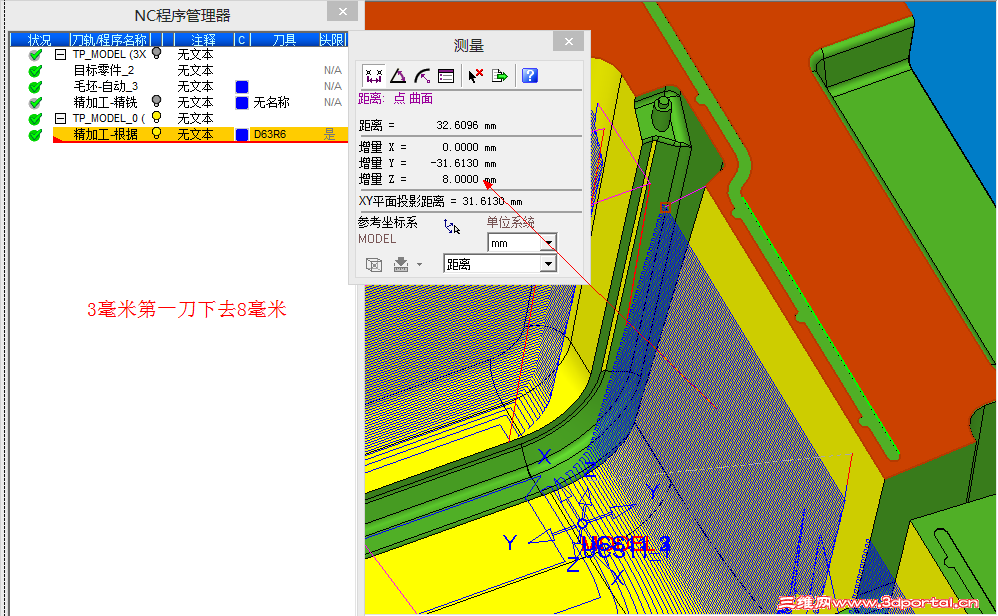
Task: Click status checkmark for 目标零件_2 row
Action: click(x=36, y=71)
